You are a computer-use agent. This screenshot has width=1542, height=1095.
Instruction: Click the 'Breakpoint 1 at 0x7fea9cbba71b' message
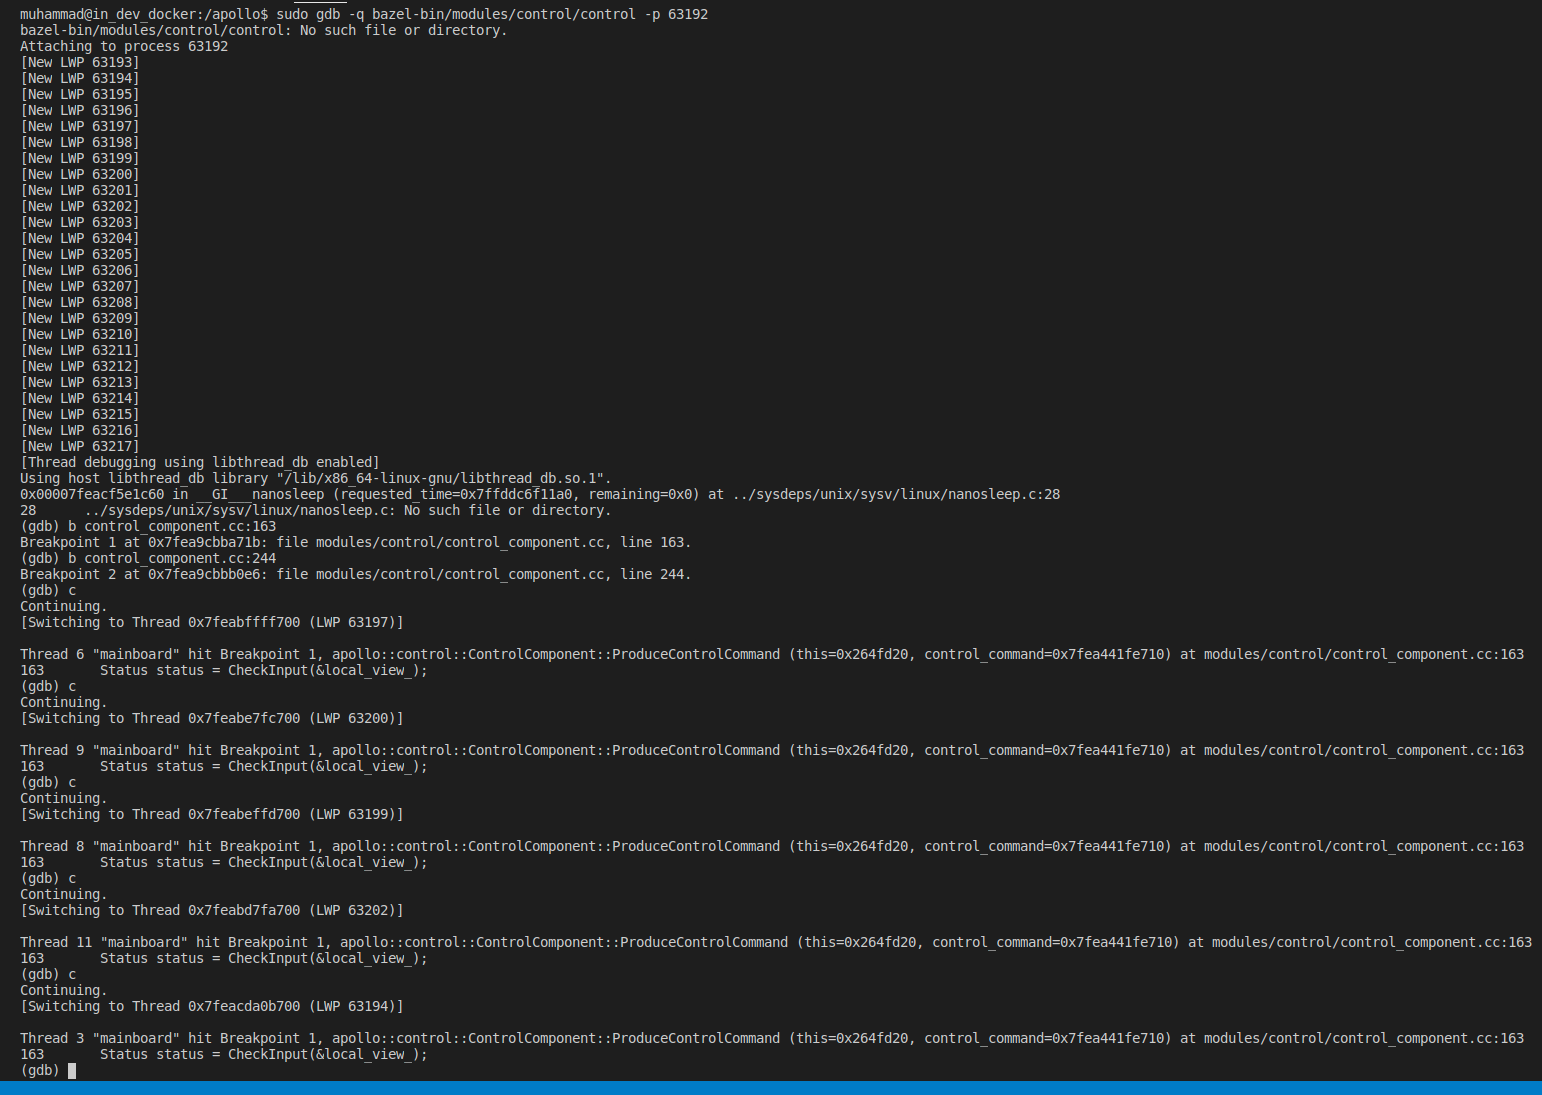pyautogui.click(x=354, y=542)
